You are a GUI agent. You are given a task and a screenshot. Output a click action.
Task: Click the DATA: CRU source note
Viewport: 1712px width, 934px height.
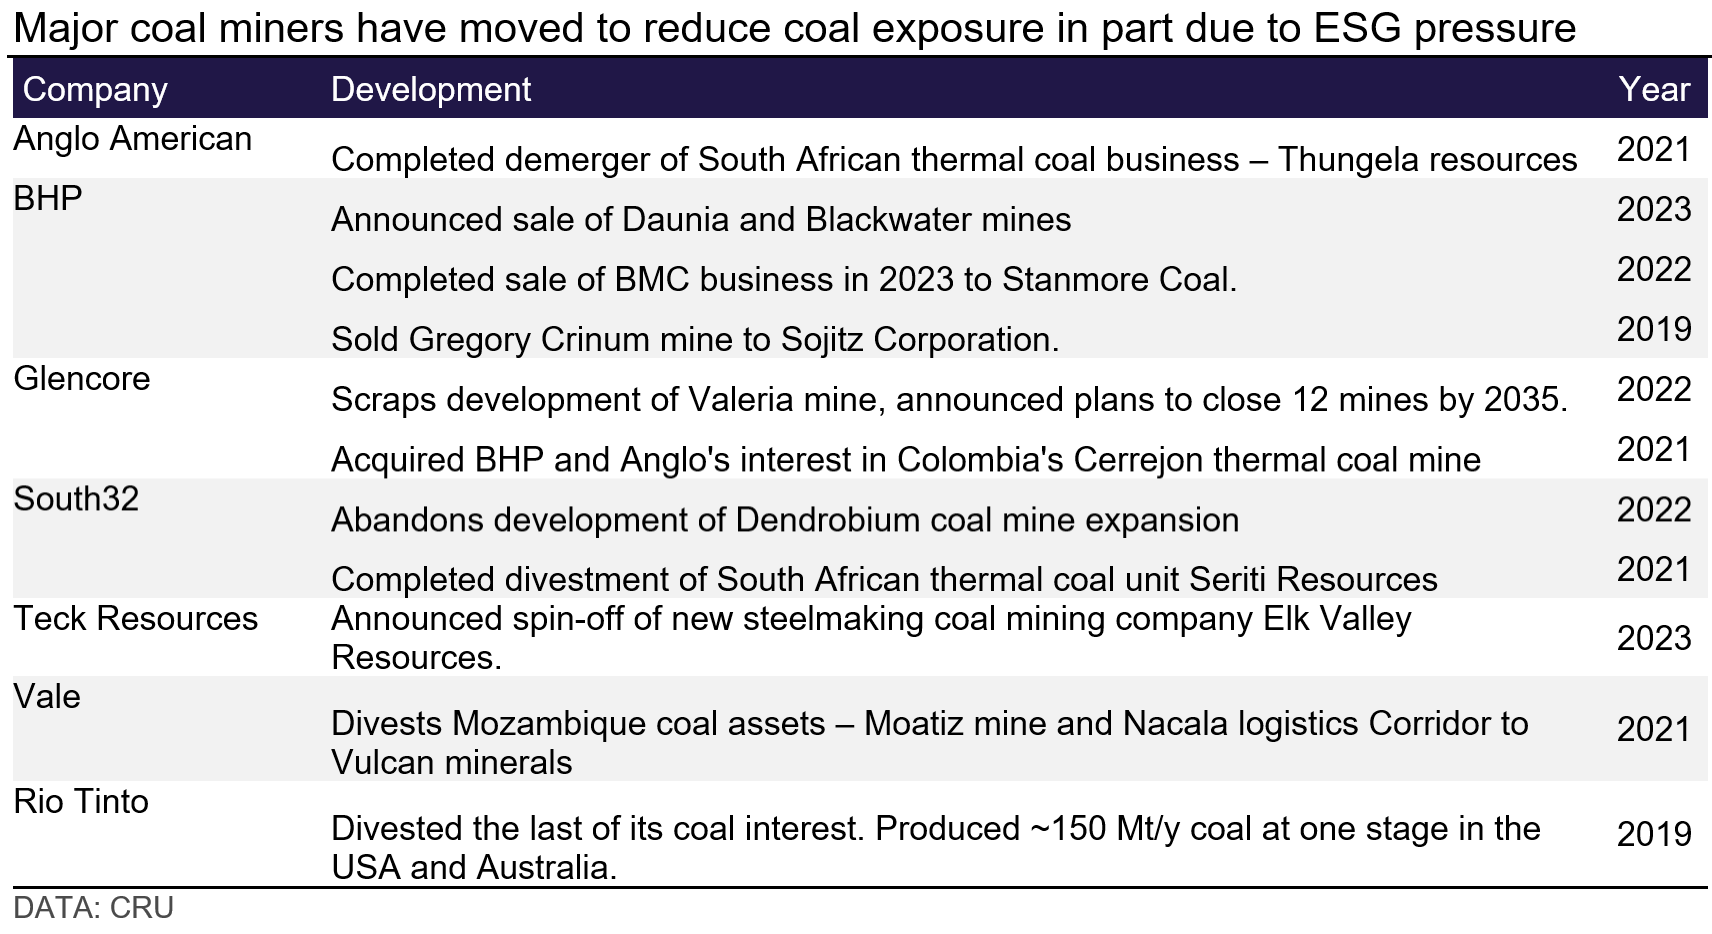coord(94,908)
